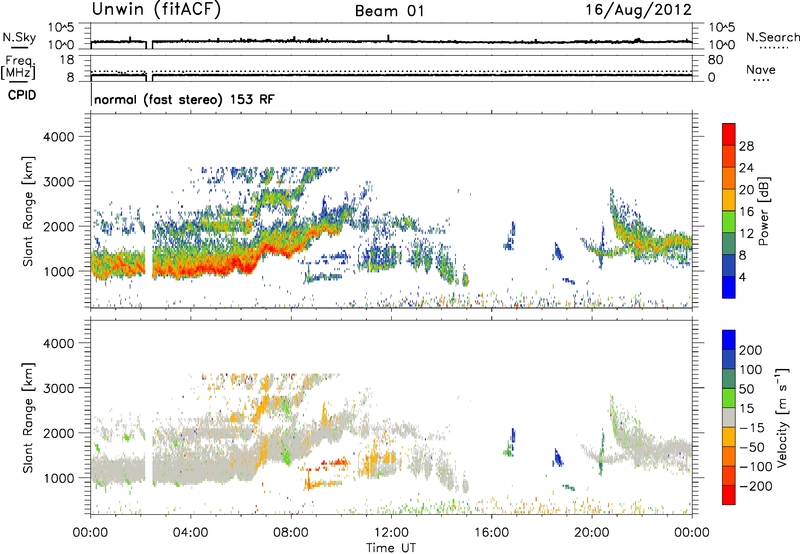
Task: Select the light green segment of Velocity colorbar
Action: click(729, 398)
